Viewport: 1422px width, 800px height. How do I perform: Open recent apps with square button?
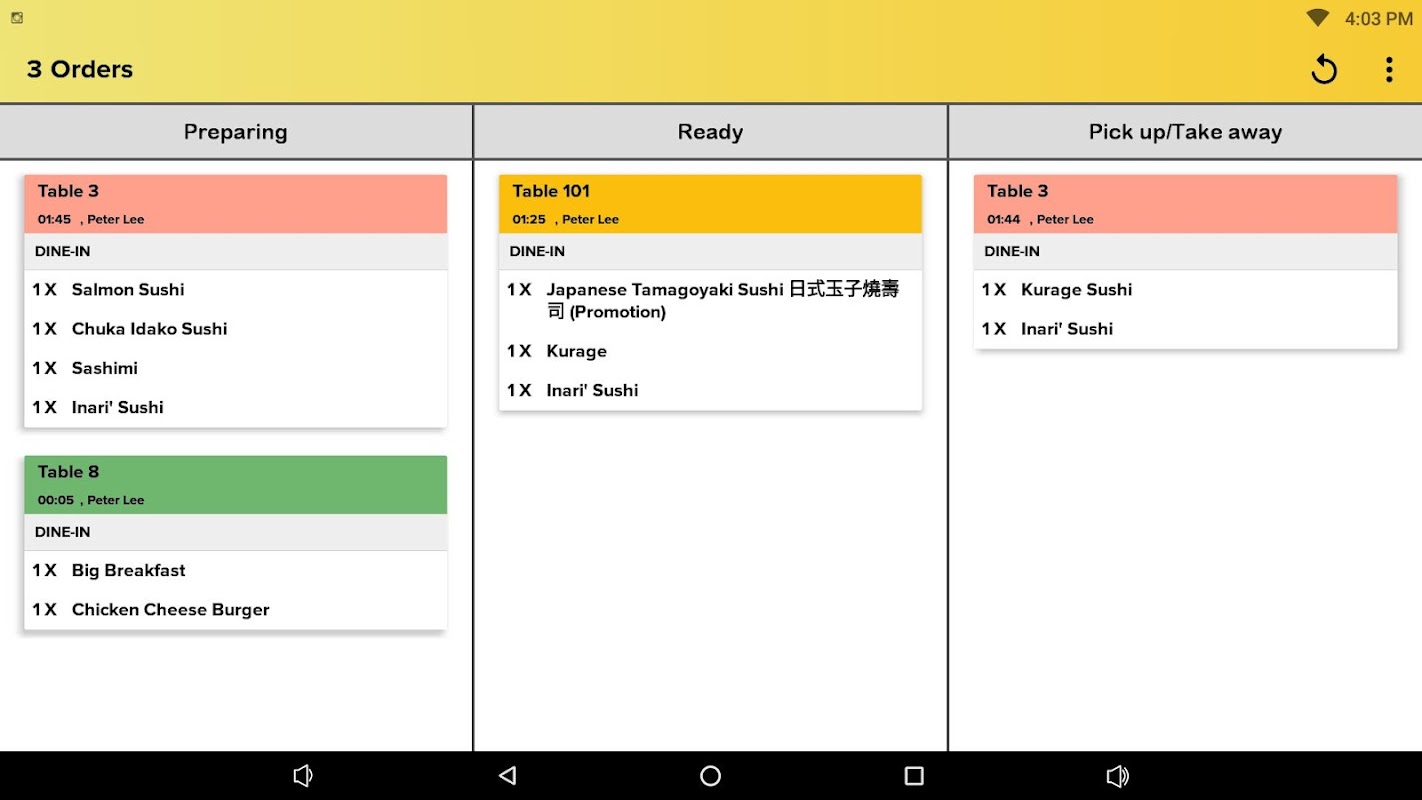point(914,776)
